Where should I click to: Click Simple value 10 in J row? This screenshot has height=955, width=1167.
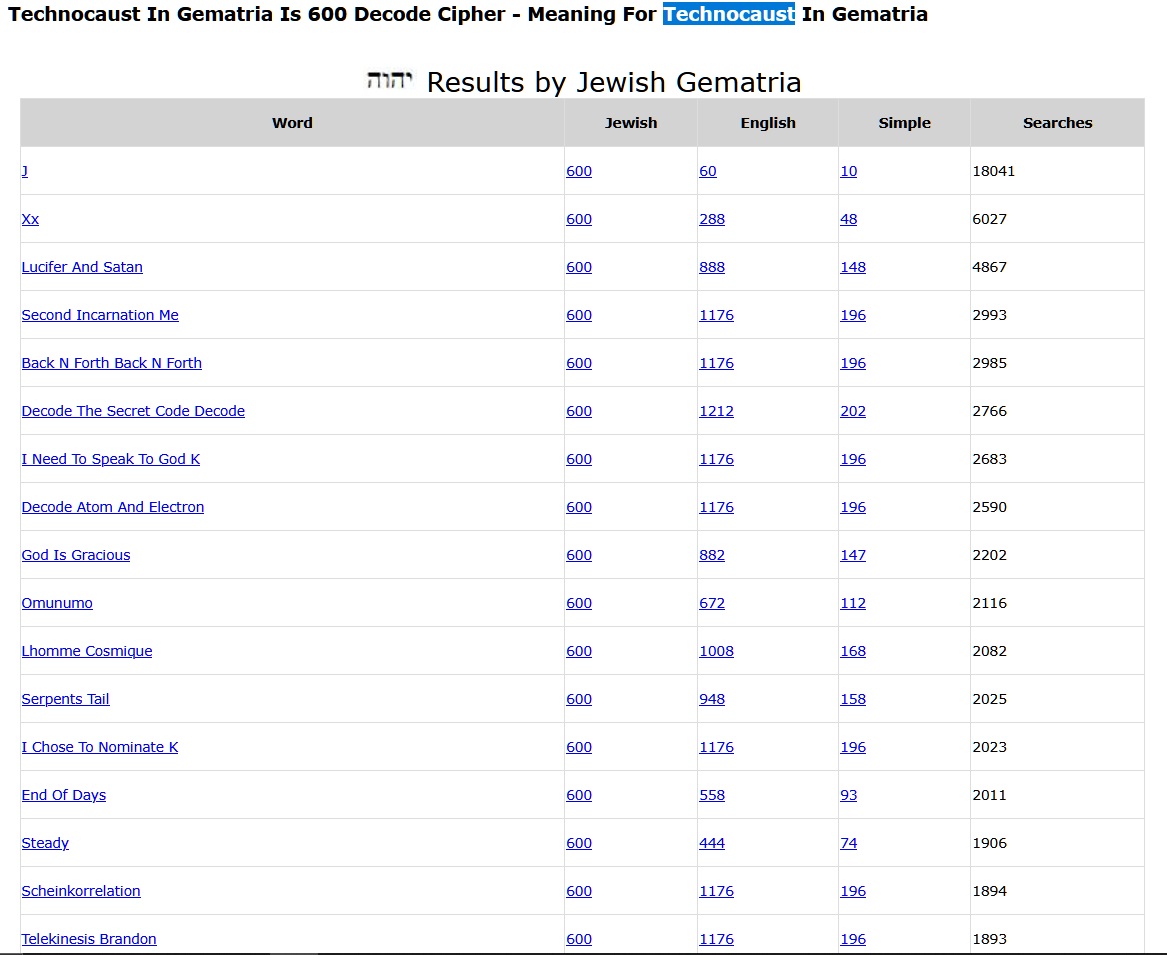tap(848, 171)
